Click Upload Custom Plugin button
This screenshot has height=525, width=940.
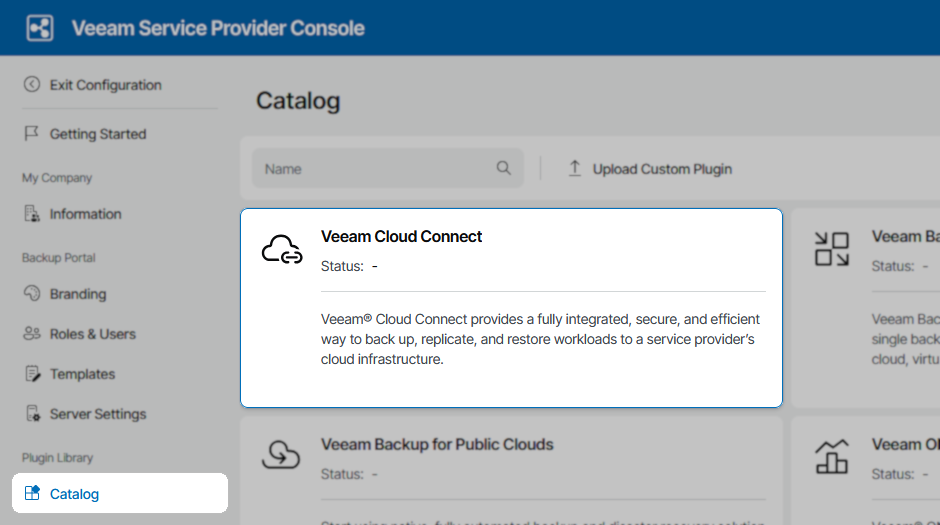[650, 169]
